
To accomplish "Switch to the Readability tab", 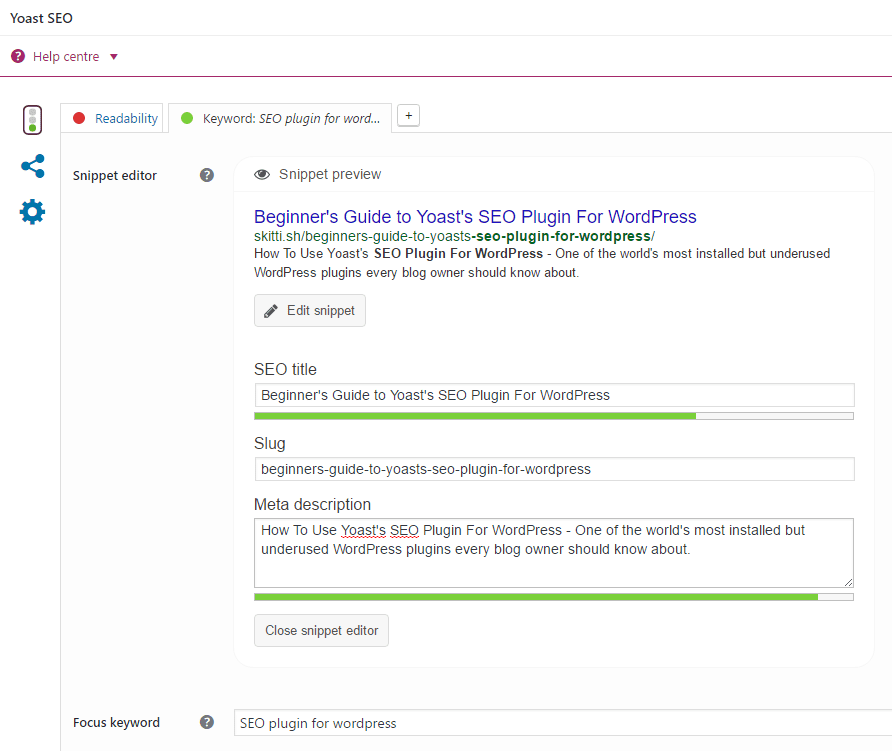I will click(x=112, y=118).
